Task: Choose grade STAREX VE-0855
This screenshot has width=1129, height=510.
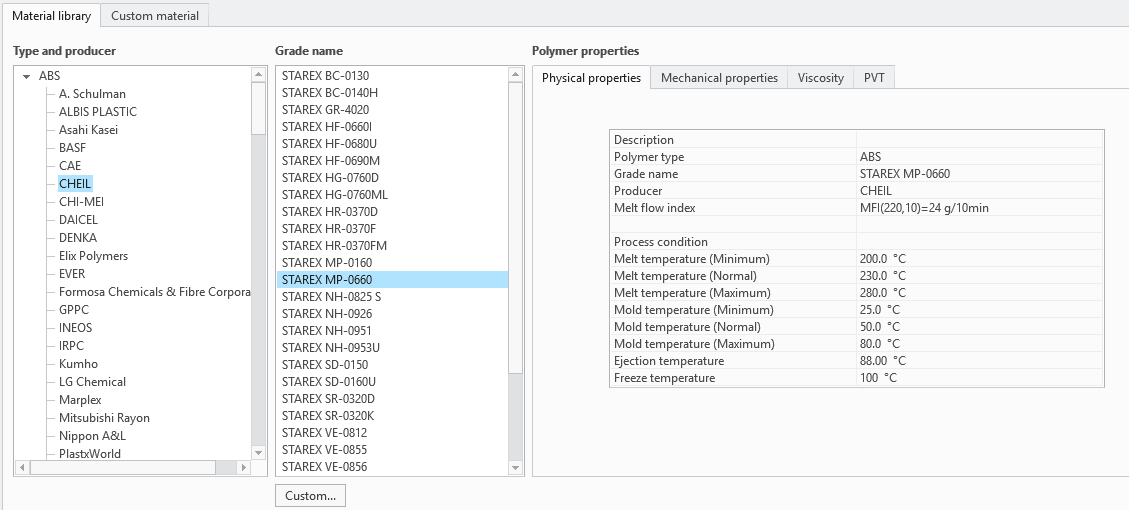Action: click(x=392, y=449)
